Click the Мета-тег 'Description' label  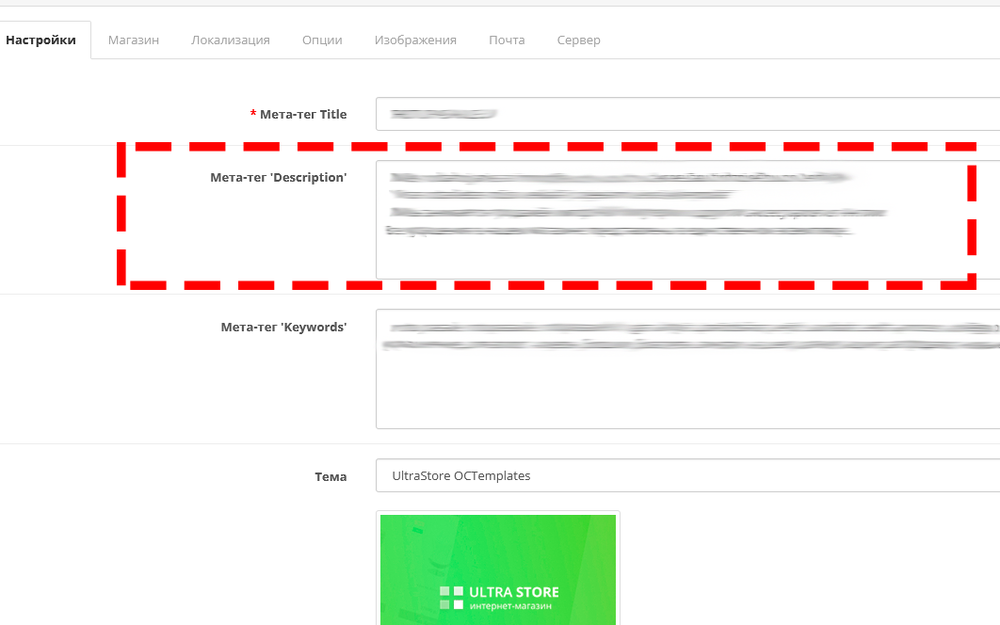click(x=278, y=177)
